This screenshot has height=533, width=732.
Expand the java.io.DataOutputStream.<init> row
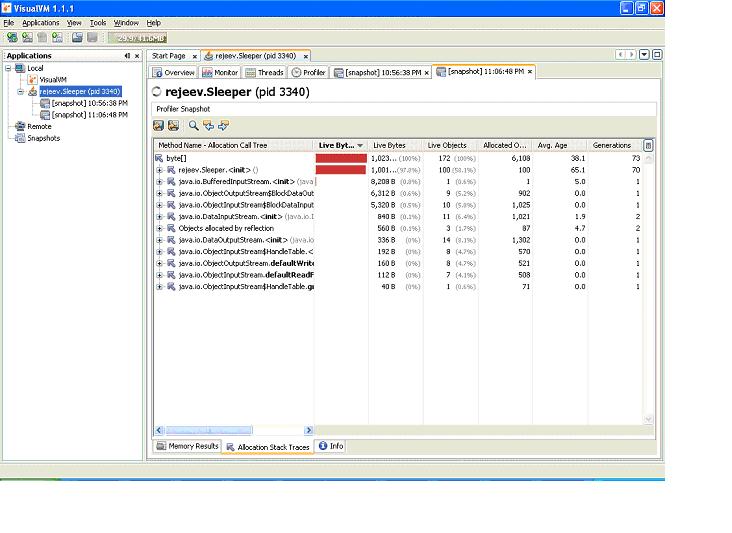pyautogui.click(x=159, y=240)
